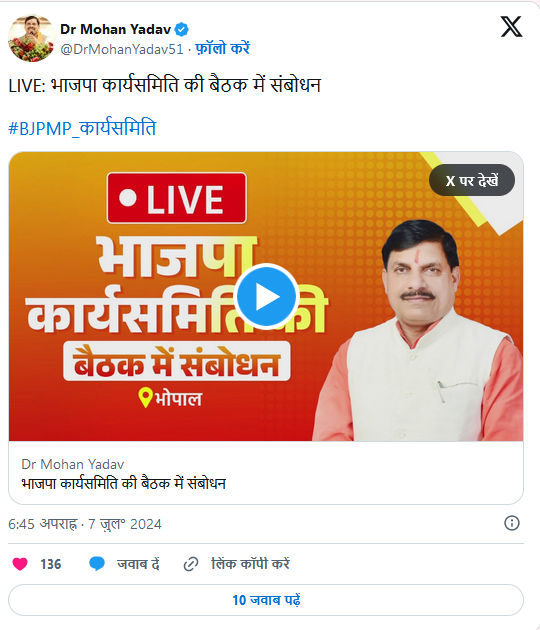This screenshot has height=630, width=540.
Task: Play the live video
Action: tap(266, 297)
